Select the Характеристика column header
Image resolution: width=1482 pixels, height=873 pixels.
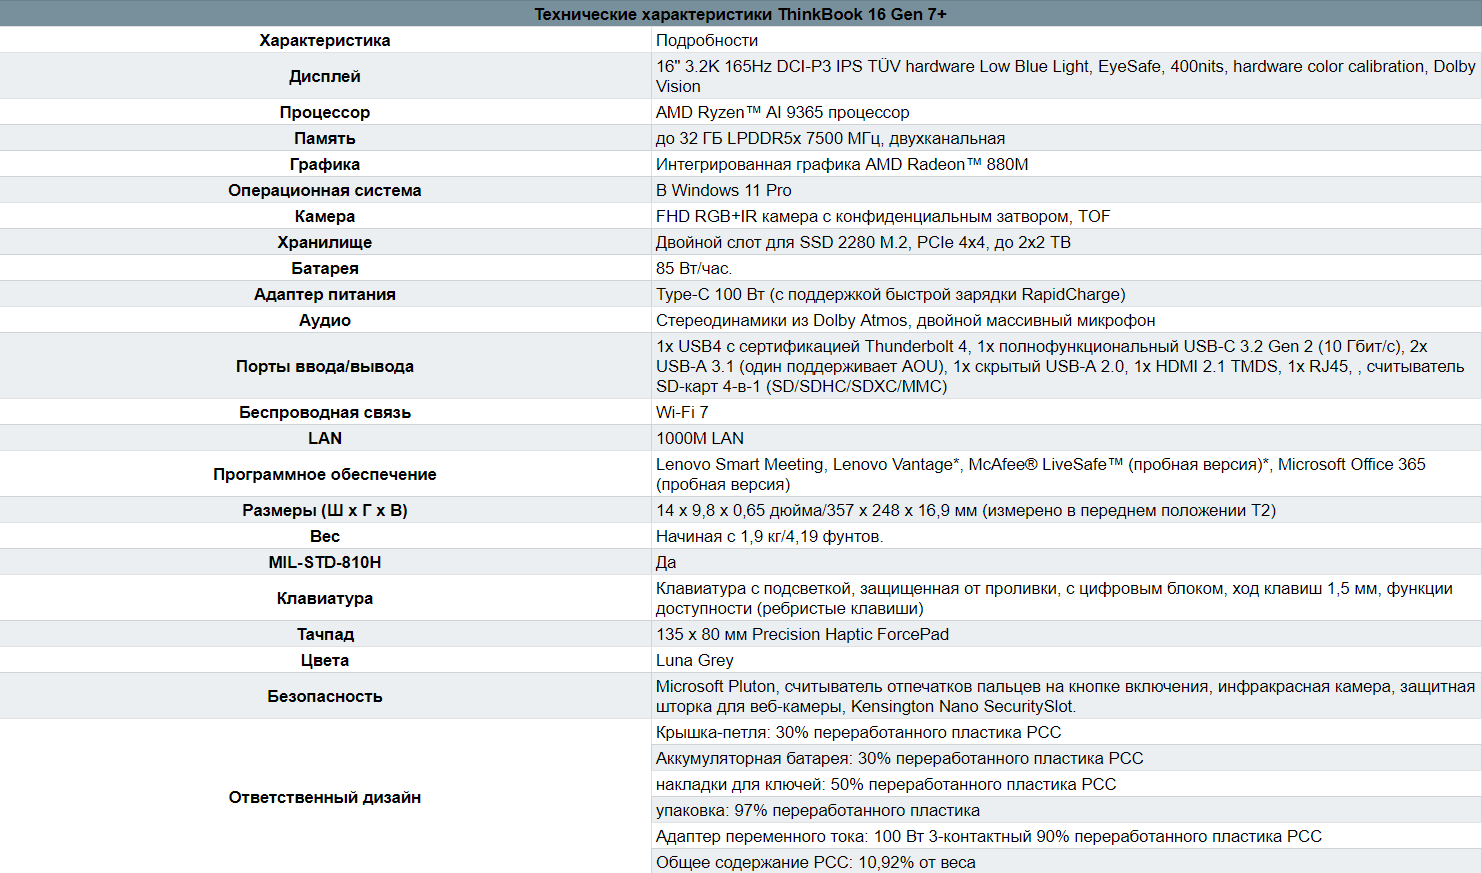pos(323,40)
